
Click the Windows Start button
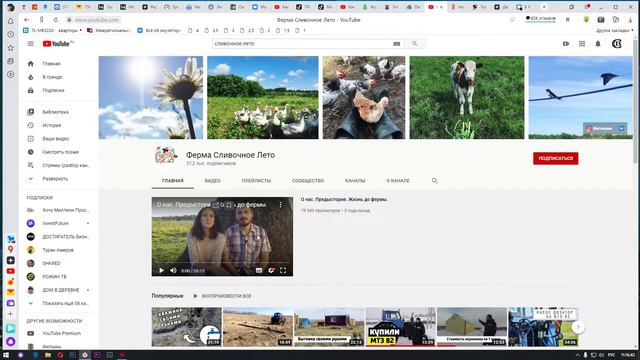click(x=6, y=355)
